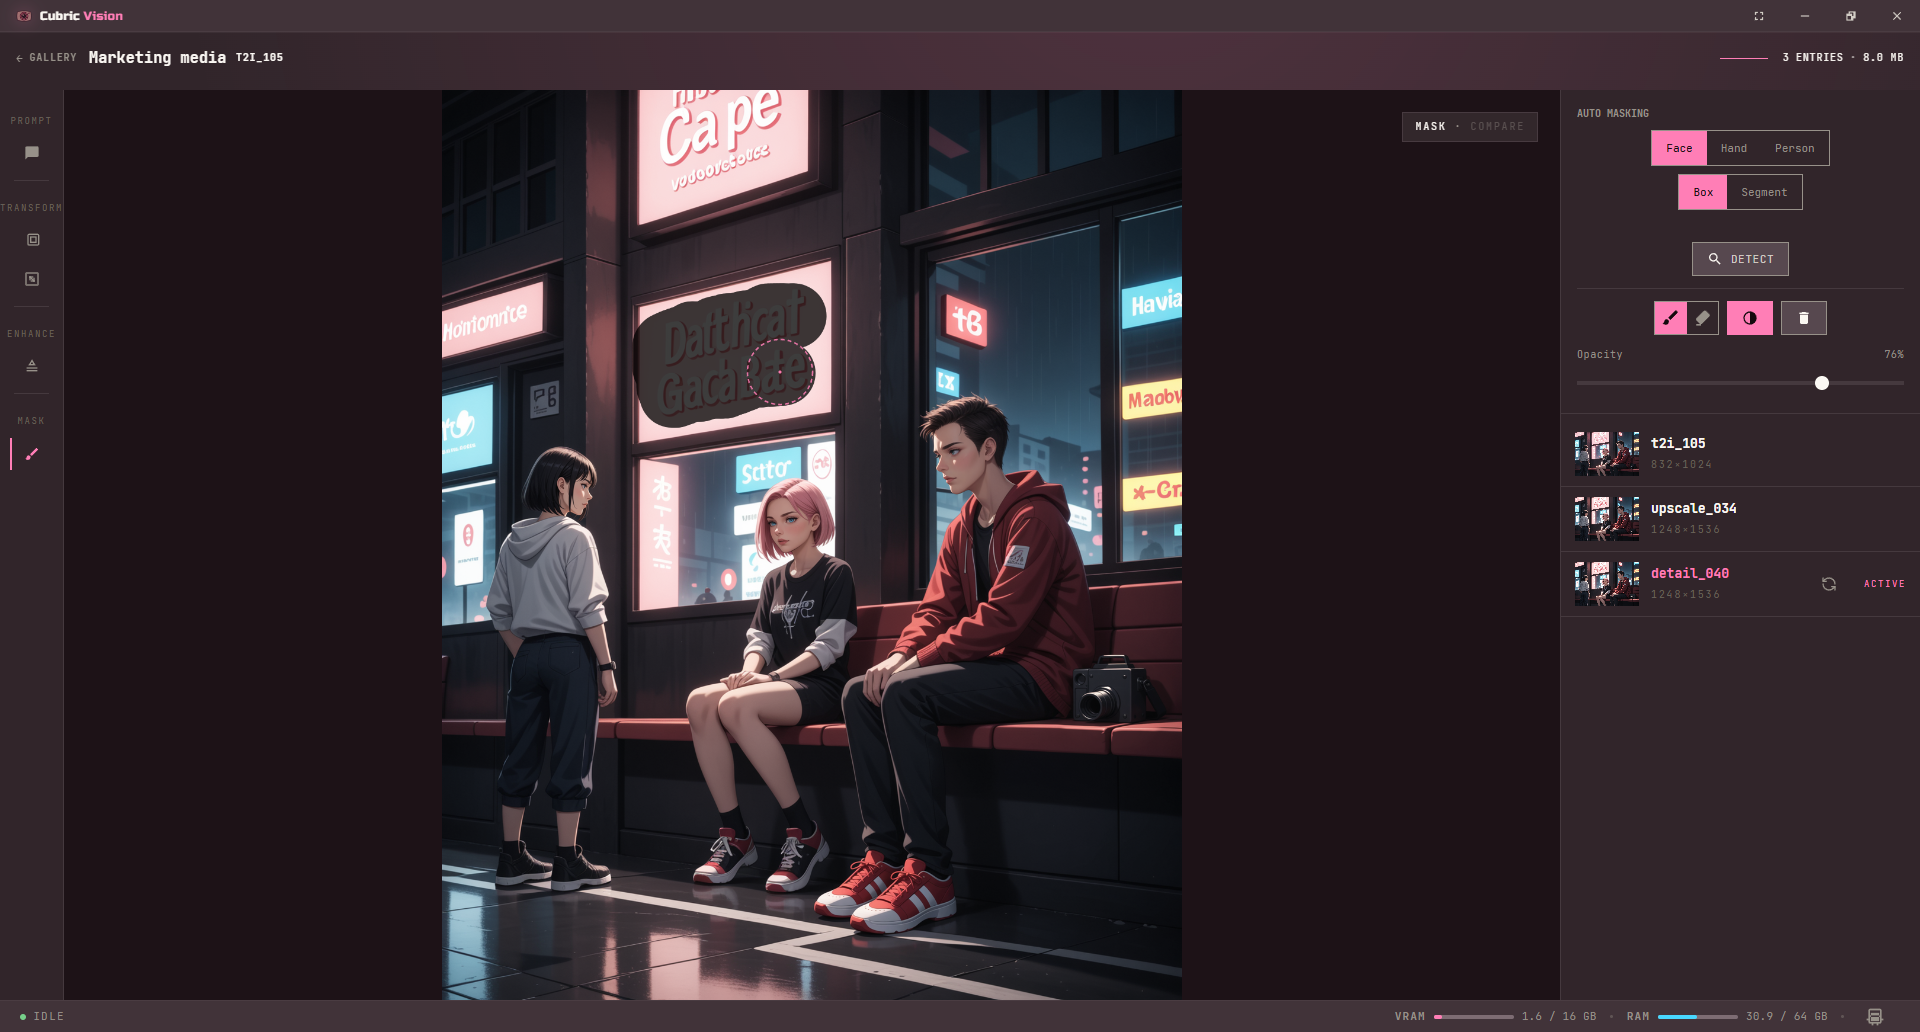Select Face auto masking target

[x=1679, y=148]
